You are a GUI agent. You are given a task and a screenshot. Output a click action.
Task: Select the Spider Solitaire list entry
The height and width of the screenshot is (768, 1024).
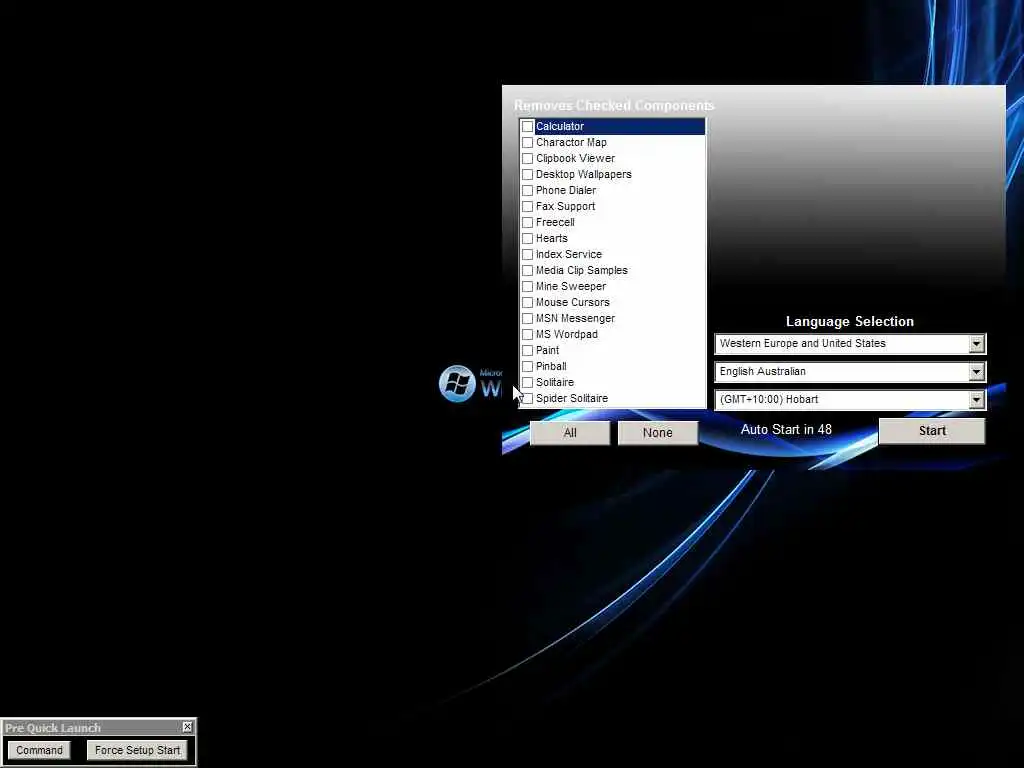pos(613,398)
